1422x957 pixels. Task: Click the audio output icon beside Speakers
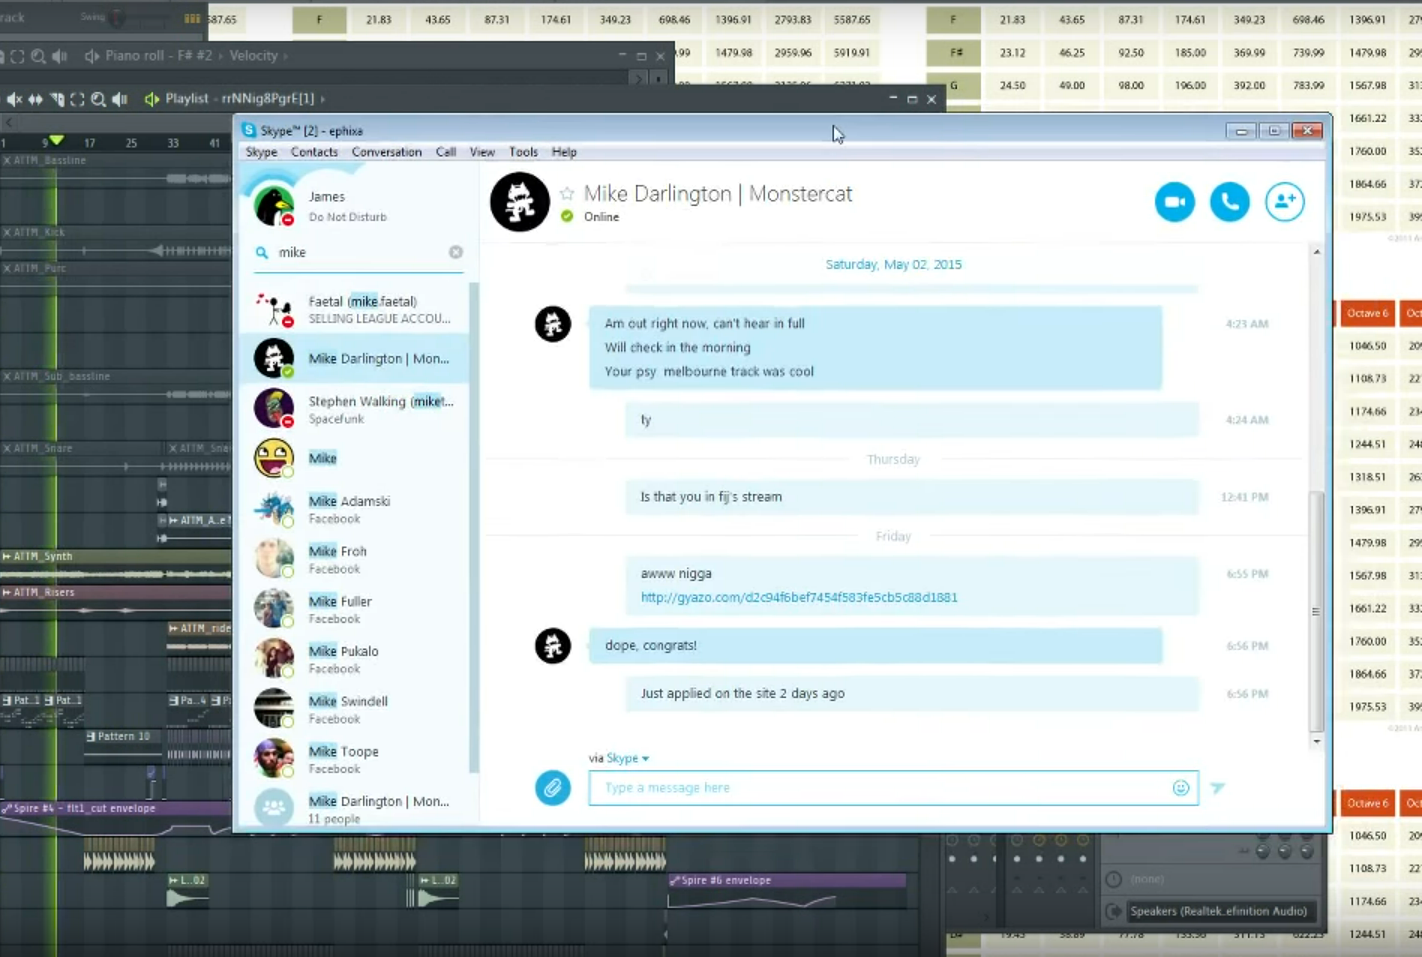click(1114, 911)
